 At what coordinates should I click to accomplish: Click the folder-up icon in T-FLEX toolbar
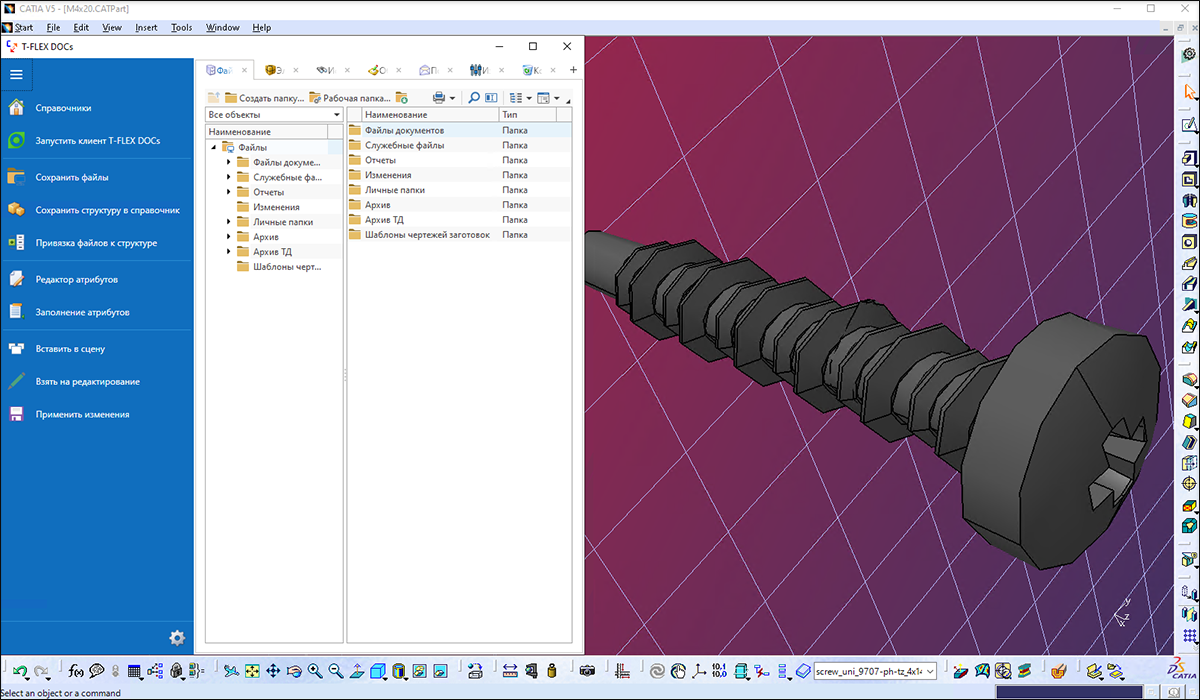(214, 98)
